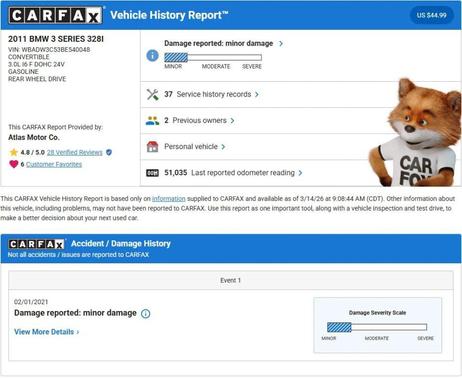Click the VIN WBADW3C53BE540048 text
The height and width of the screenshot is (378, 462).
49,50
